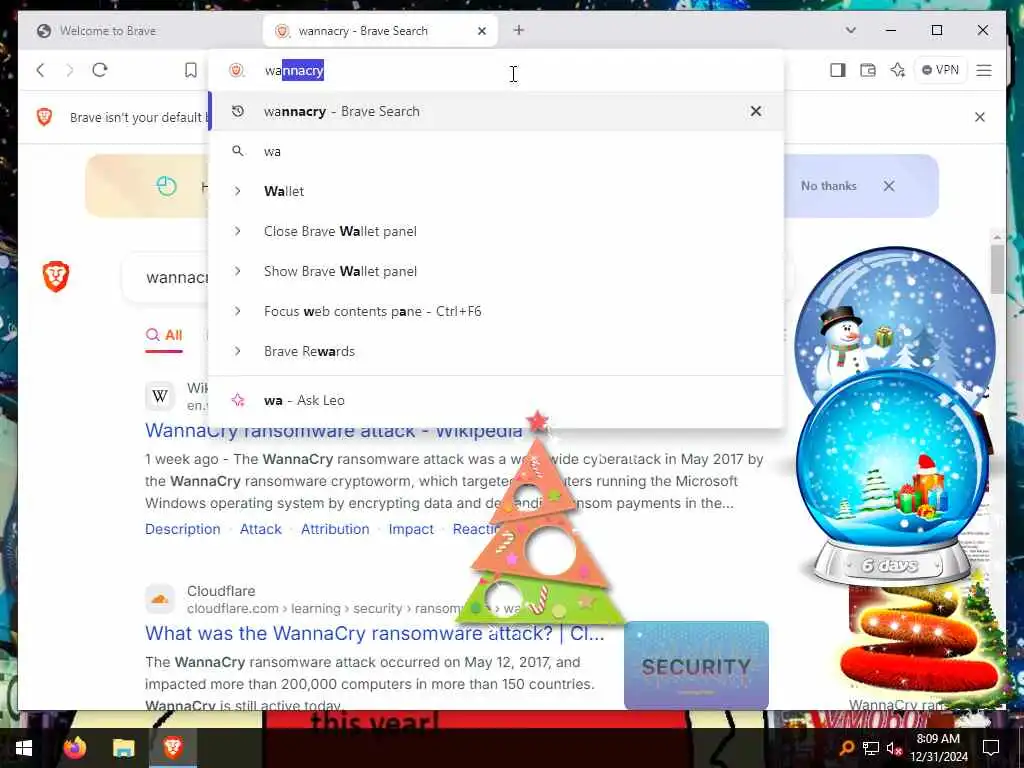Select the Wallet command suggestion
1024x768 pixels.
(x=496, y=191)
